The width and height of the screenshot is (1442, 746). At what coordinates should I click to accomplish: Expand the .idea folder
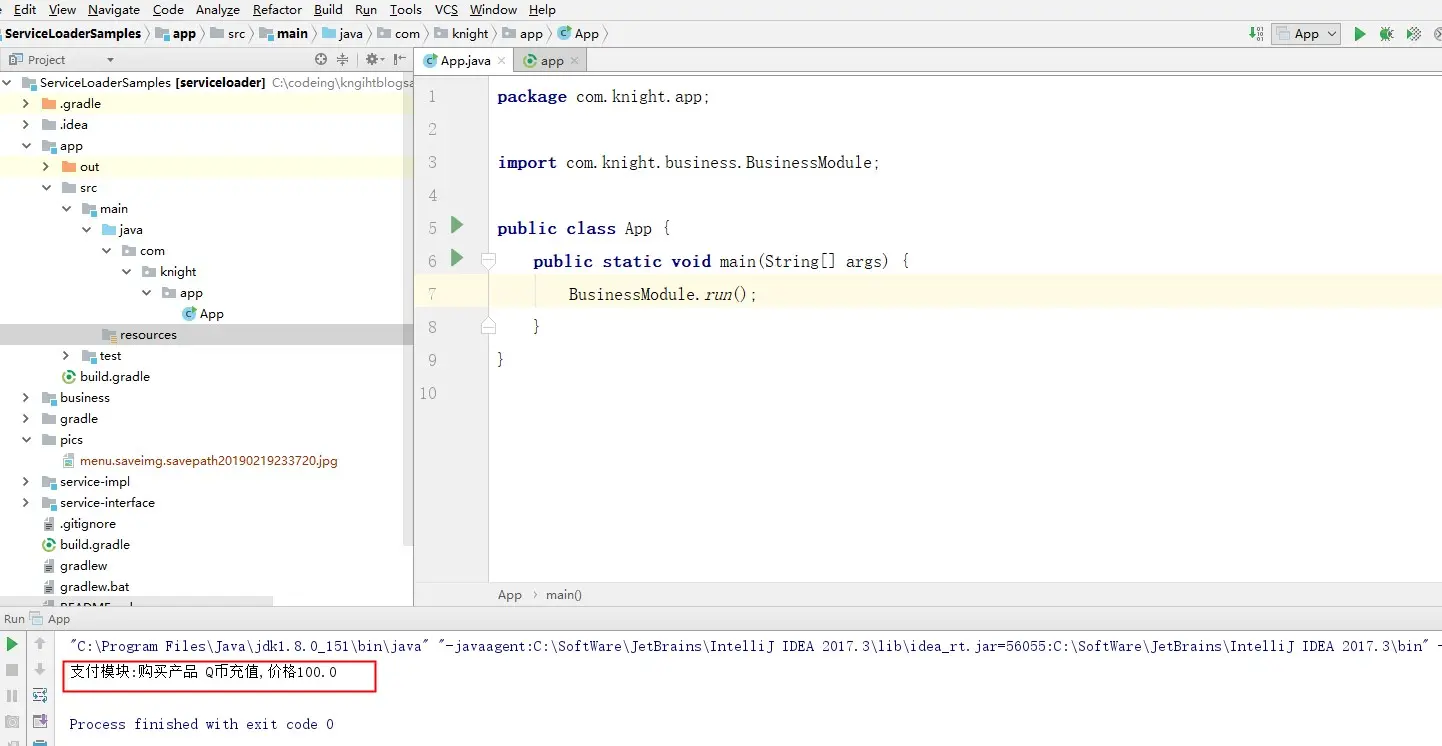click(x=26, y=125)
